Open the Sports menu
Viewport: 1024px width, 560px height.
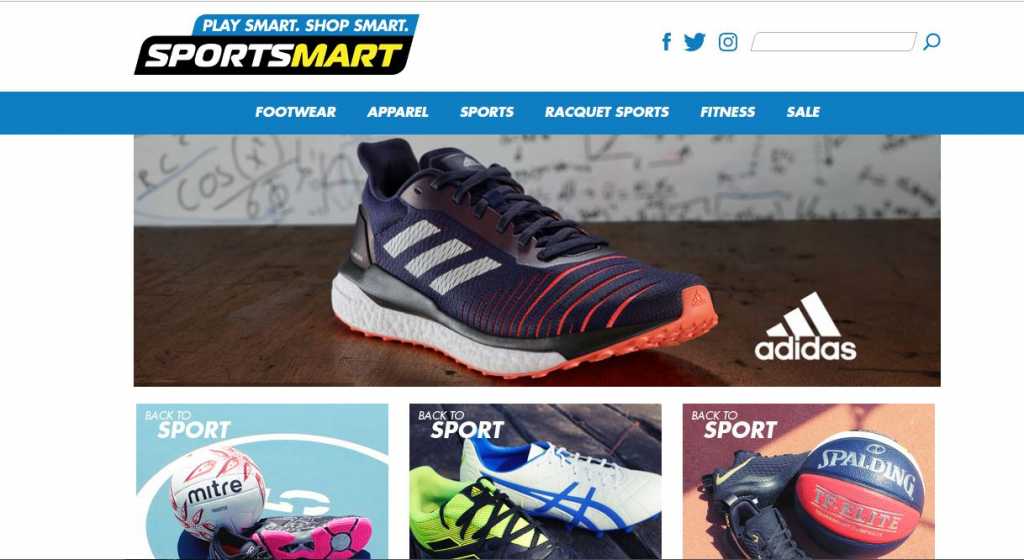(x=487, y=112)
